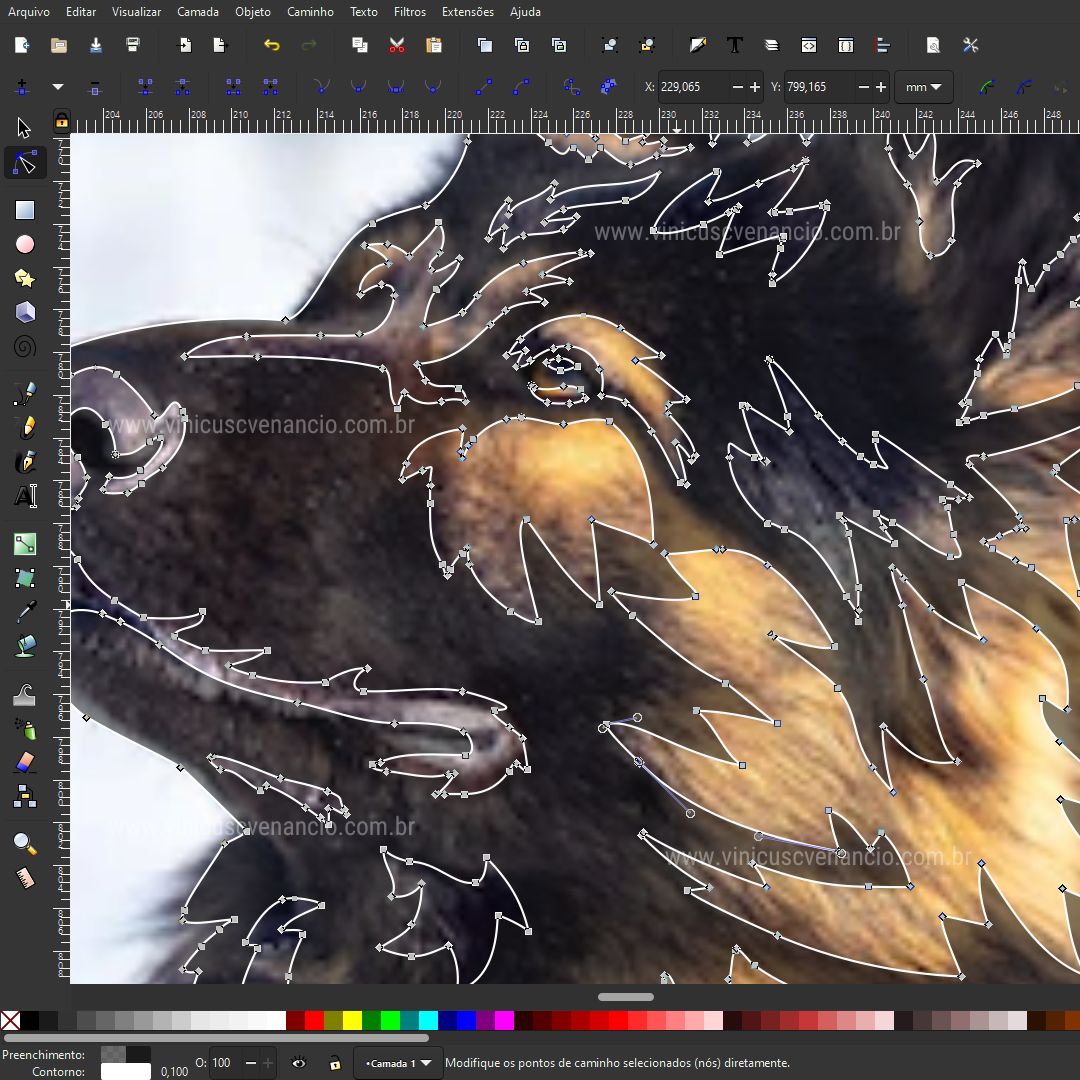Select the Star and polygon tool
This screenshot has width=1080, height=1080.
(25, 278)
